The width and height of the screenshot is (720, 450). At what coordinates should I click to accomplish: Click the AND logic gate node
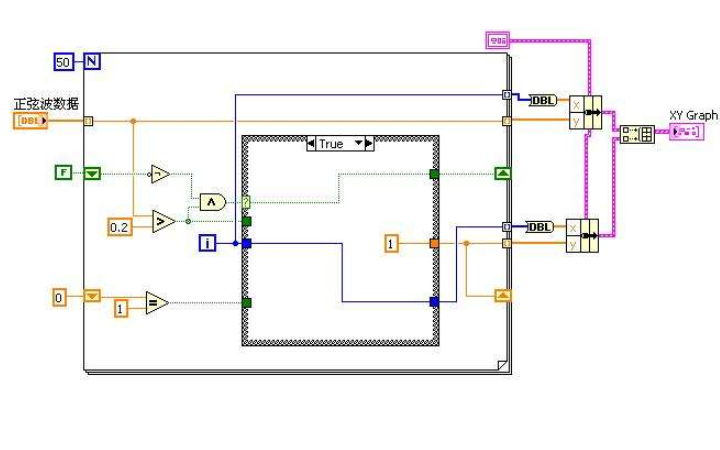tap(213, 202)
